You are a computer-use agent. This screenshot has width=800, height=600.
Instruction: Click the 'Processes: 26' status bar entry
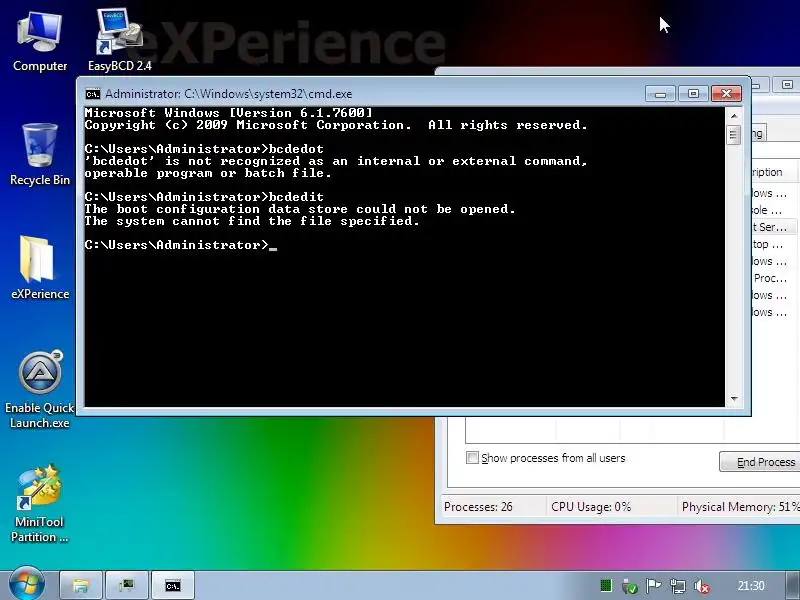click(478, 507)
